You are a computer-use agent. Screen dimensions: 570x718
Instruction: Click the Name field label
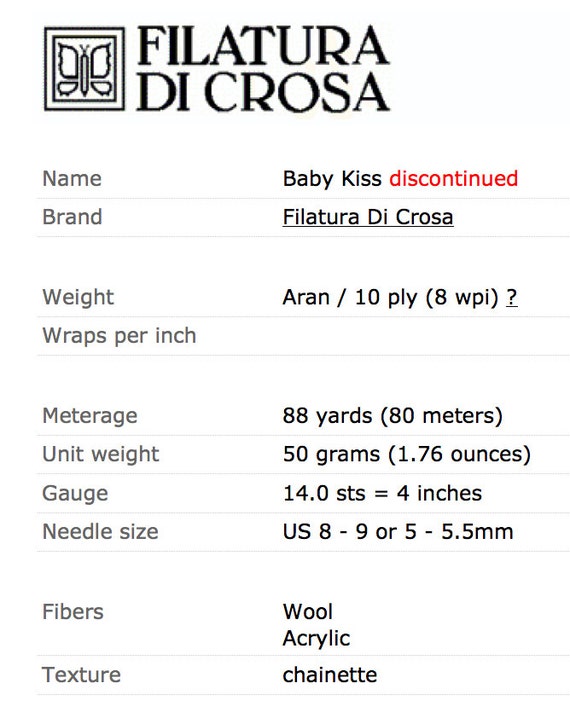tap(72, 179)
